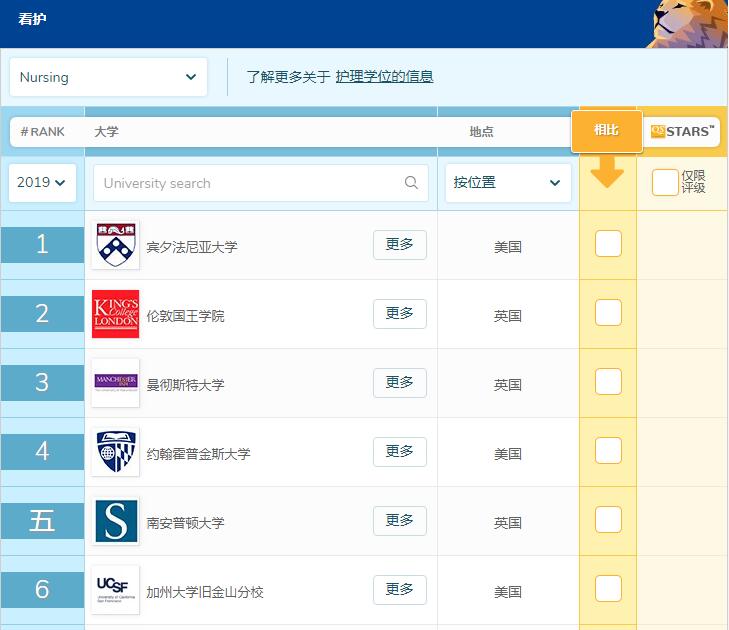The height and width of the screenshot is (630, 729).
Task: Click the Johns Hopkins University crest
Action: [x=115, y=452]
